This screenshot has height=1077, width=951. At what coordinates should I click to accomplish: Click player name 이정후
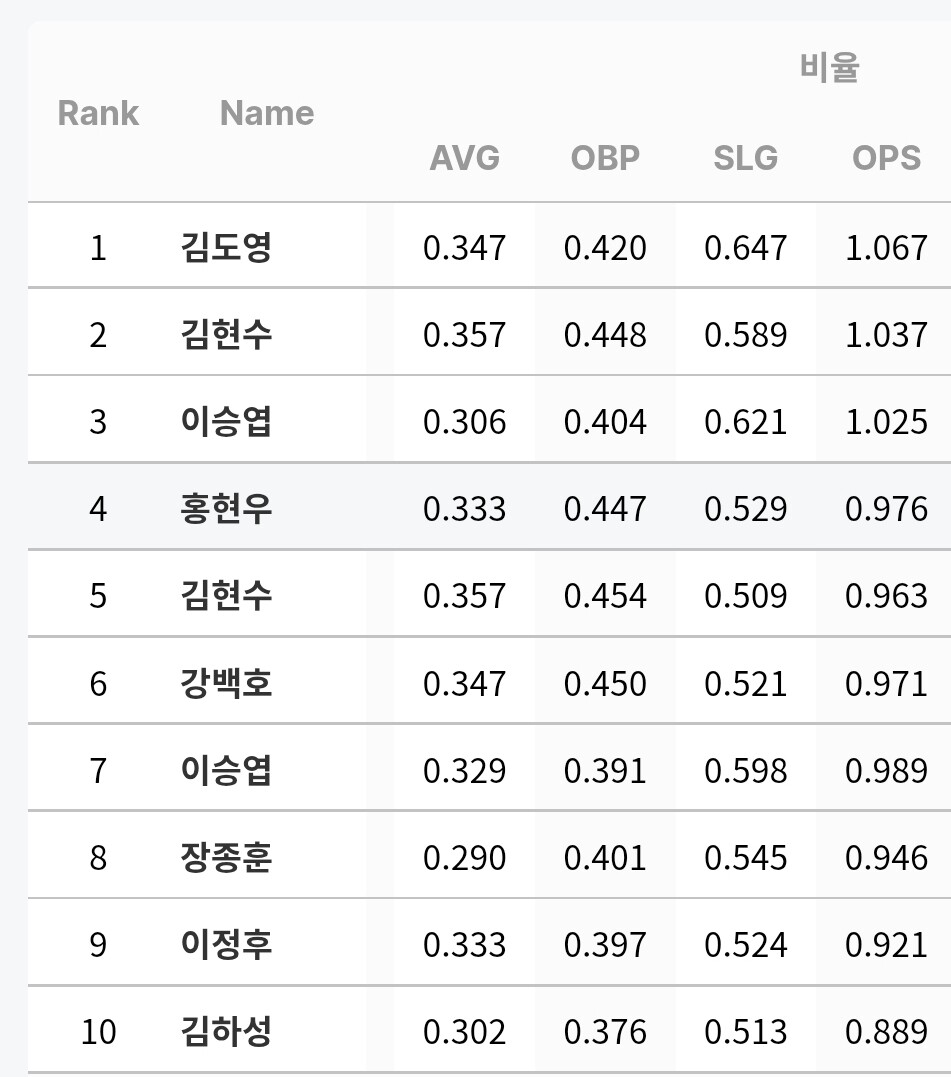pyautogui.click(x=226, y=944)
